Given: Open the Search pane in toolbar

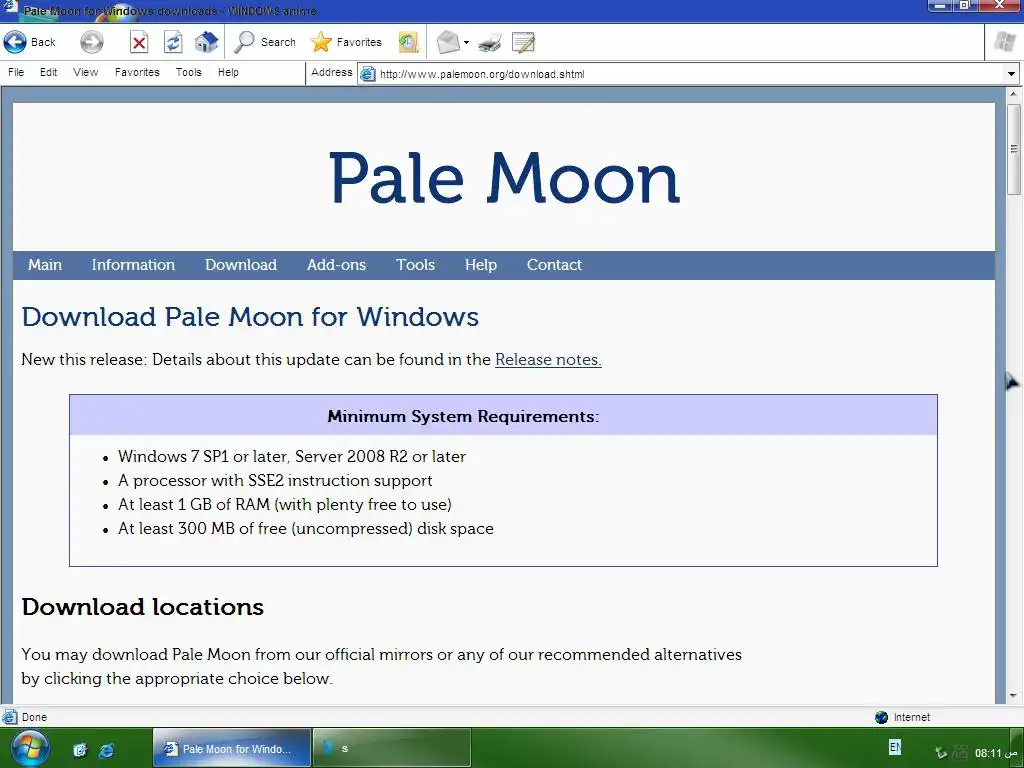Looking at the screenshot, I should pos(264,42).
